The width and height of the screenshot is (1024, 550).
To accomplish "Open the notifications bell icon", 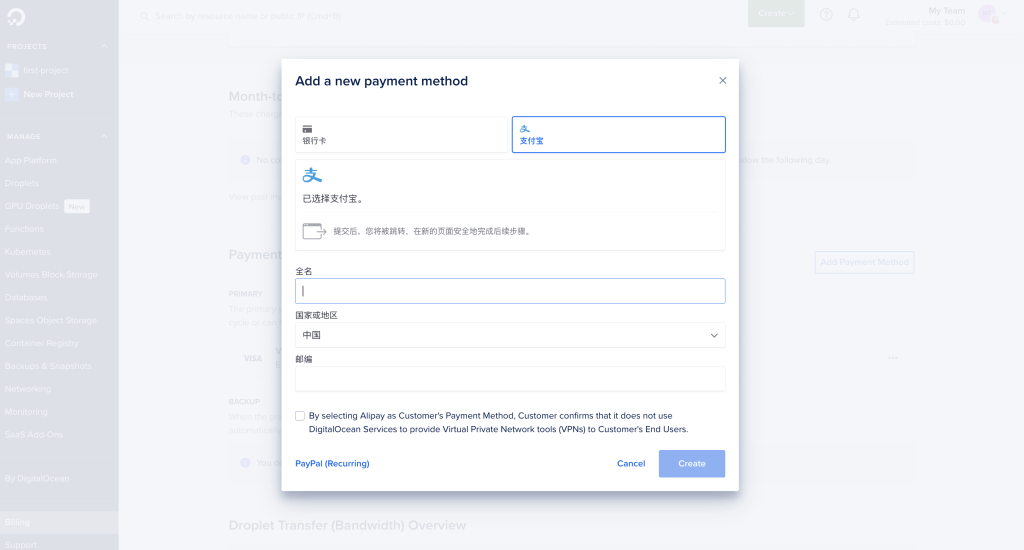I will pyautogui.click(x=854, y=14).
